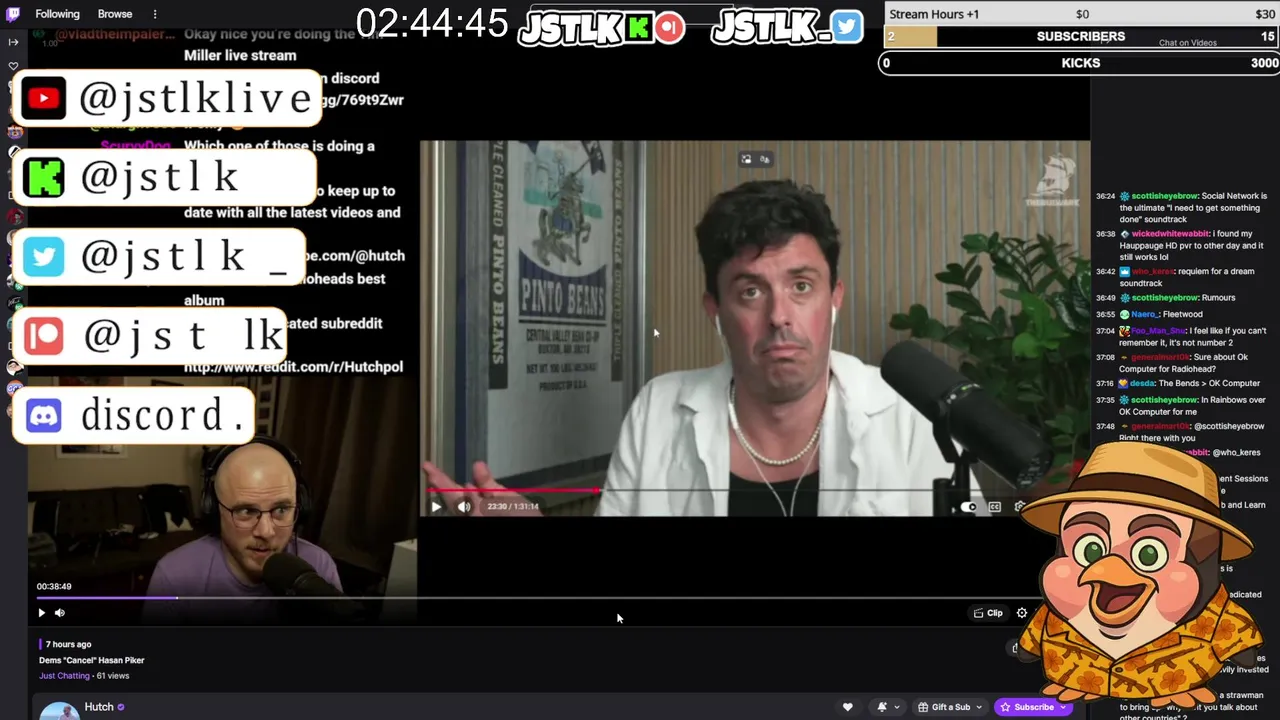Expand the Subscribe dropdown chevron

coord(1065,707)
